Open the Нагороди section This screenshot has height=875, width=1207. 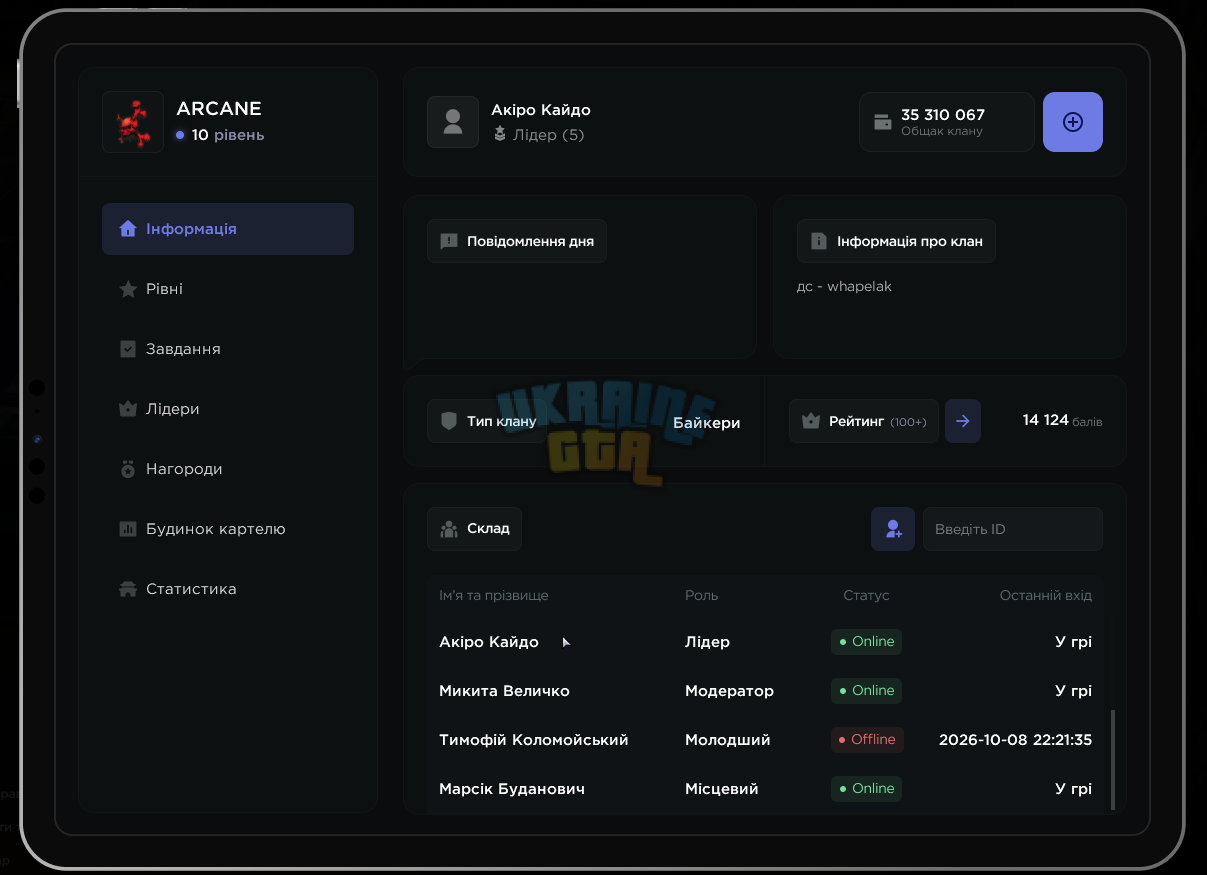click(x=228, y=469)
